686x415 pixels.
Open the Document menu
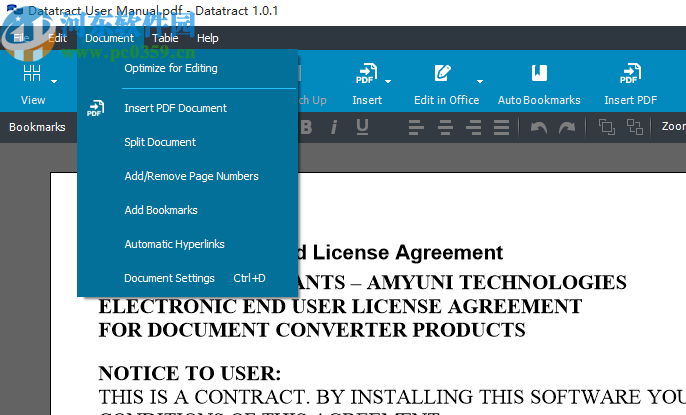(109, 38)
